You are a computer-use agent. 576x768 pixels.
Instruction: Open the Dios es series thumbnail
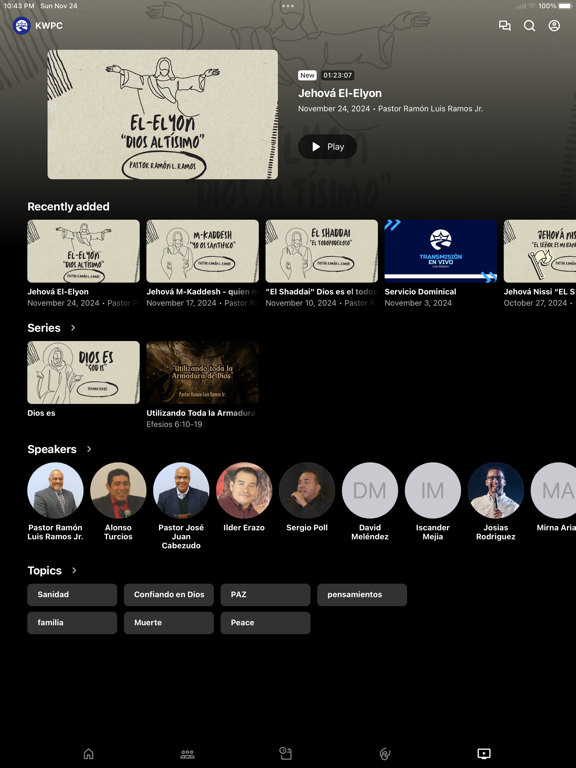pos(83,372)
